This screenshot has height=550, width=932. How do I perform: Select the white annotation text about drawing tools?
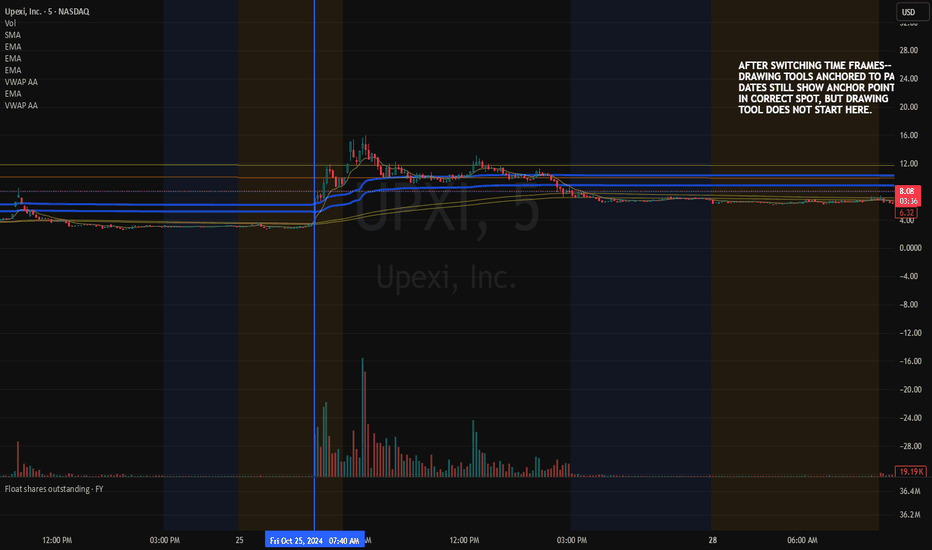(816, 87)
